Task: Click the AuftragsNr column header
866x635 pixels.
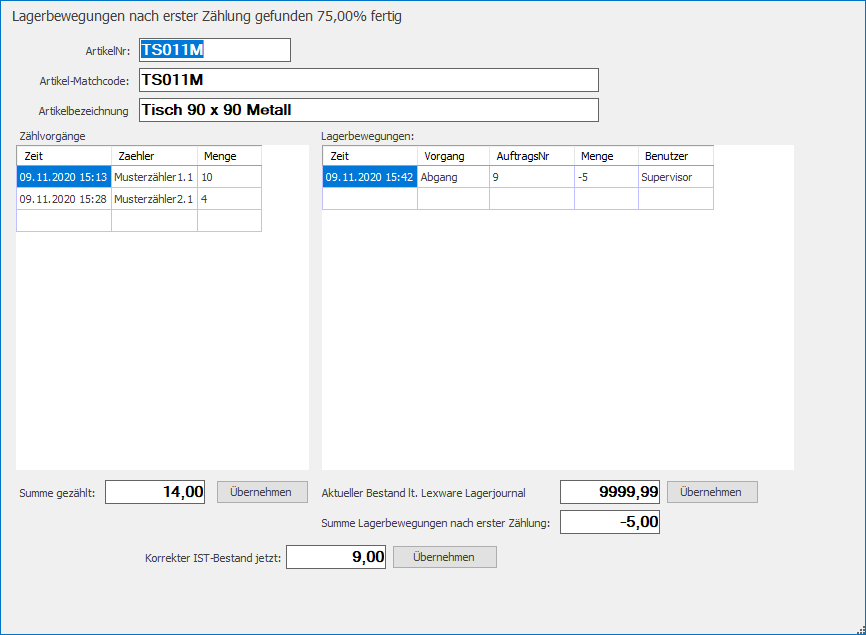Action: [531, 156]
